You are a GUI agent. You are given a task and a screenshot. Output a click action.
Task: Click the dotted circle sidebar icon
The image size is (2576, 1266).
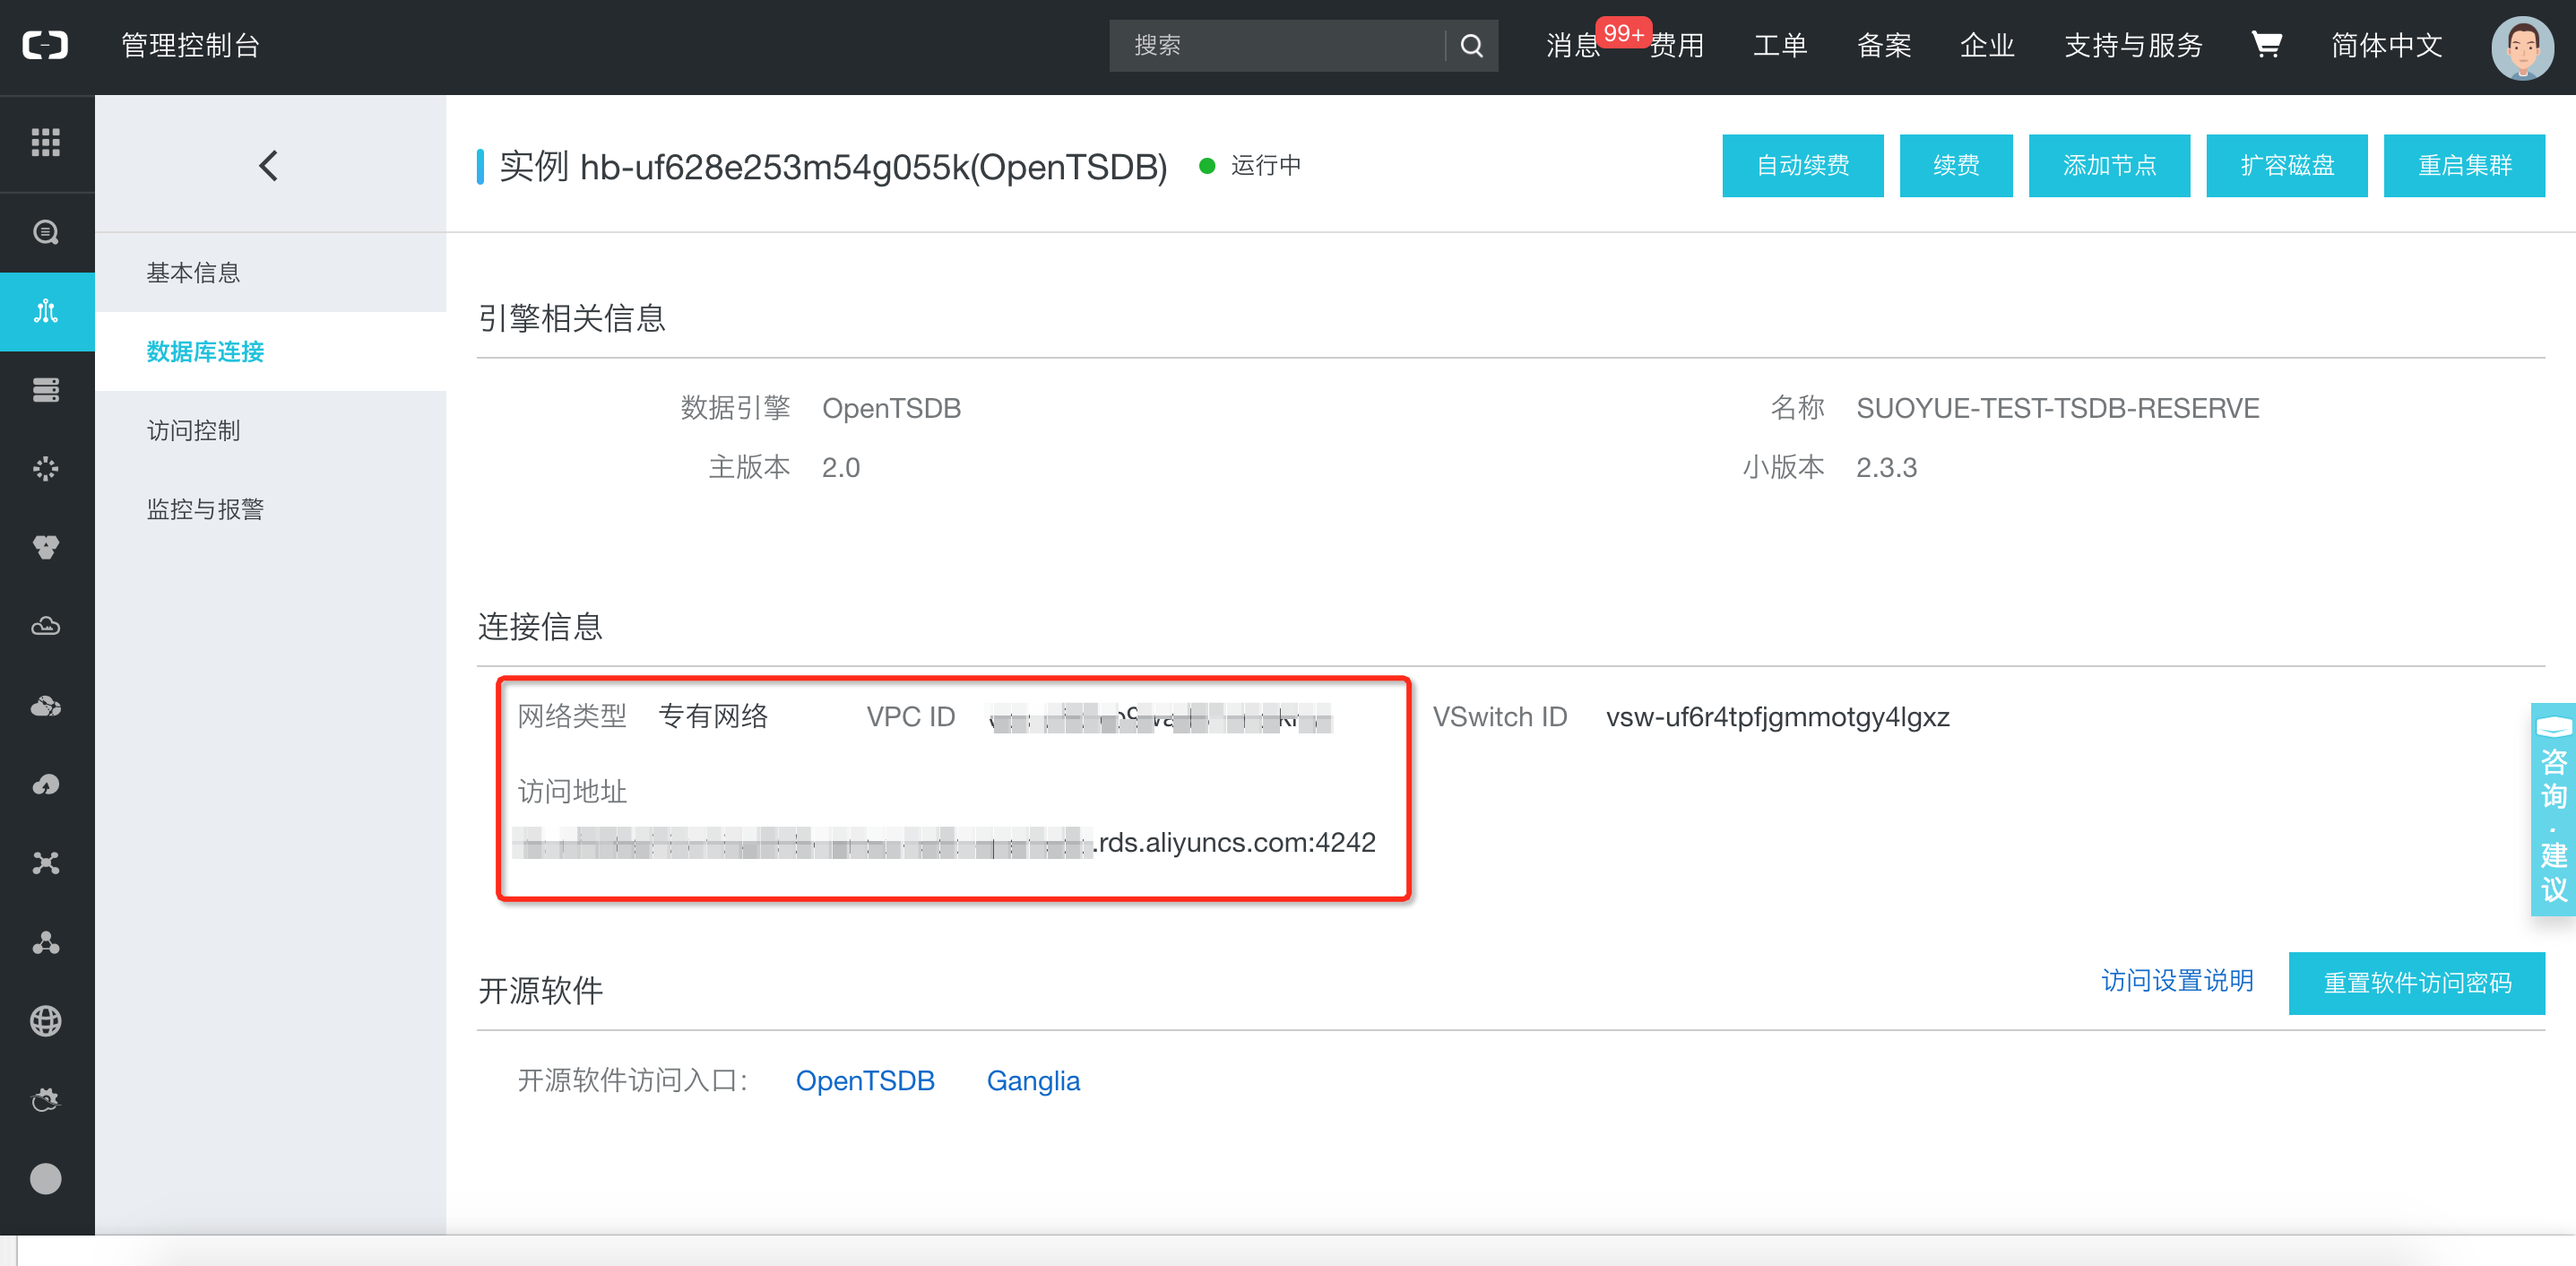pyautogui.click(x=46, y=468)
